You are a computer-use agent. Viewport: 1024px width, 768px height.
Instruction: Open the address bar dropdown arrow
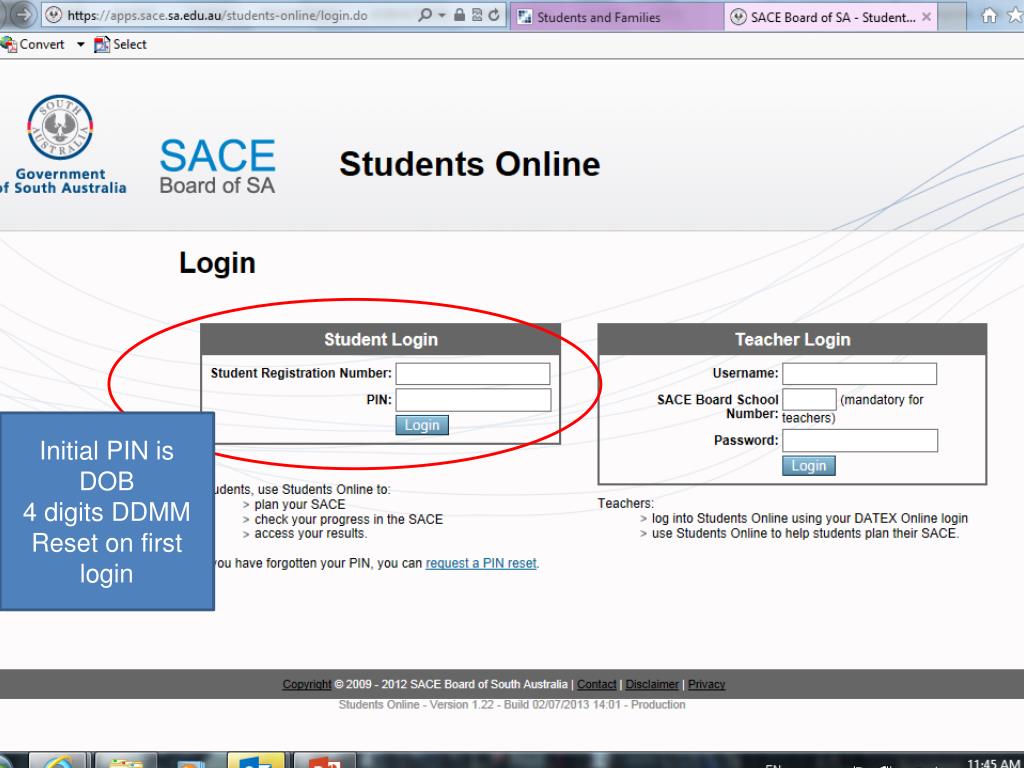pos(441,15)
